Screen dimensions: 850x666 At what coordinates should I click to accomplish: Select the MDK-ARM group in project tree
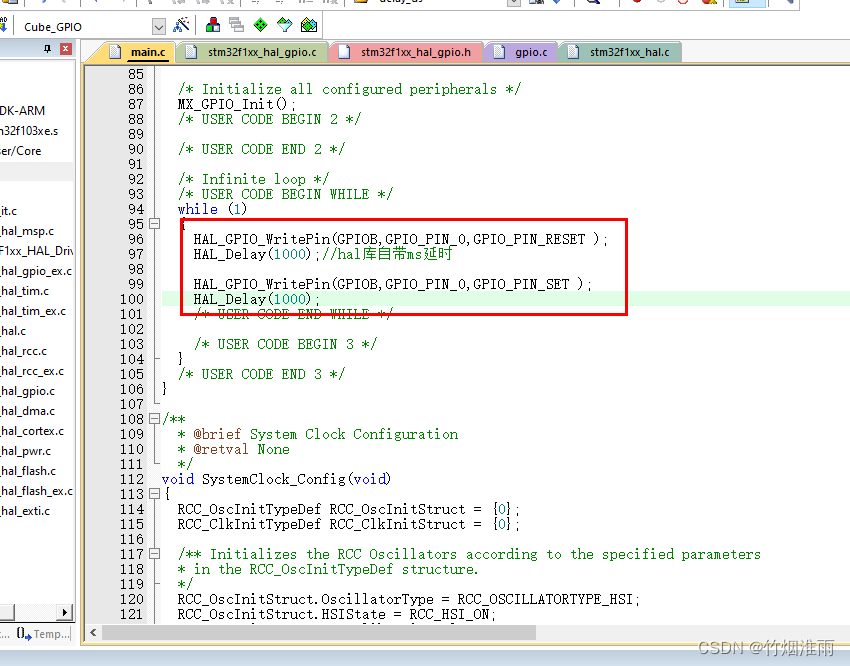click(x=23, y=111)
